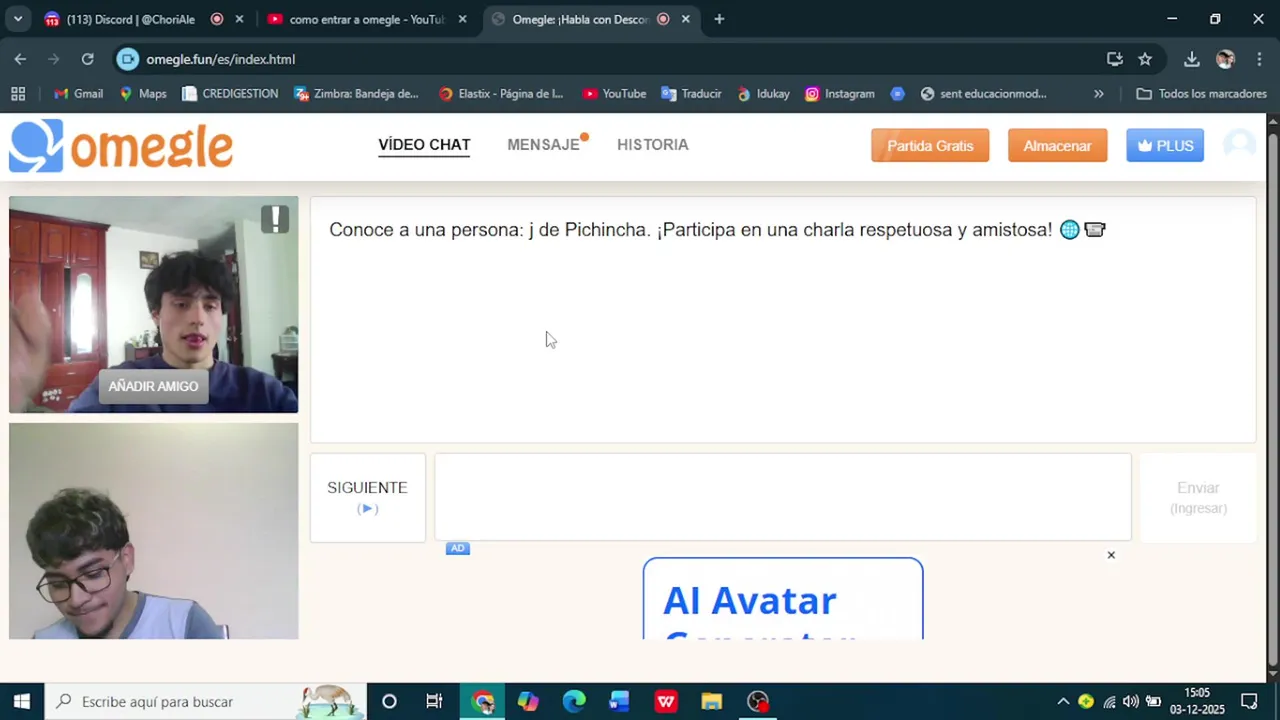Focus the chat message input
Screen dimensions: 1280x720
coord(783,497)
